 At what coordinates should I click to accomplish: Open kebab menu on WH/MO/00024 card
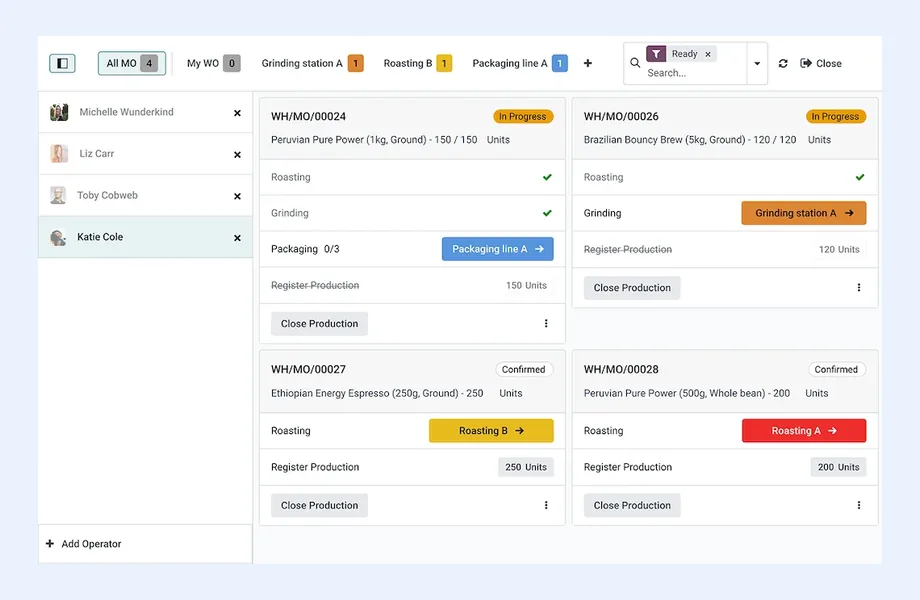546,324
